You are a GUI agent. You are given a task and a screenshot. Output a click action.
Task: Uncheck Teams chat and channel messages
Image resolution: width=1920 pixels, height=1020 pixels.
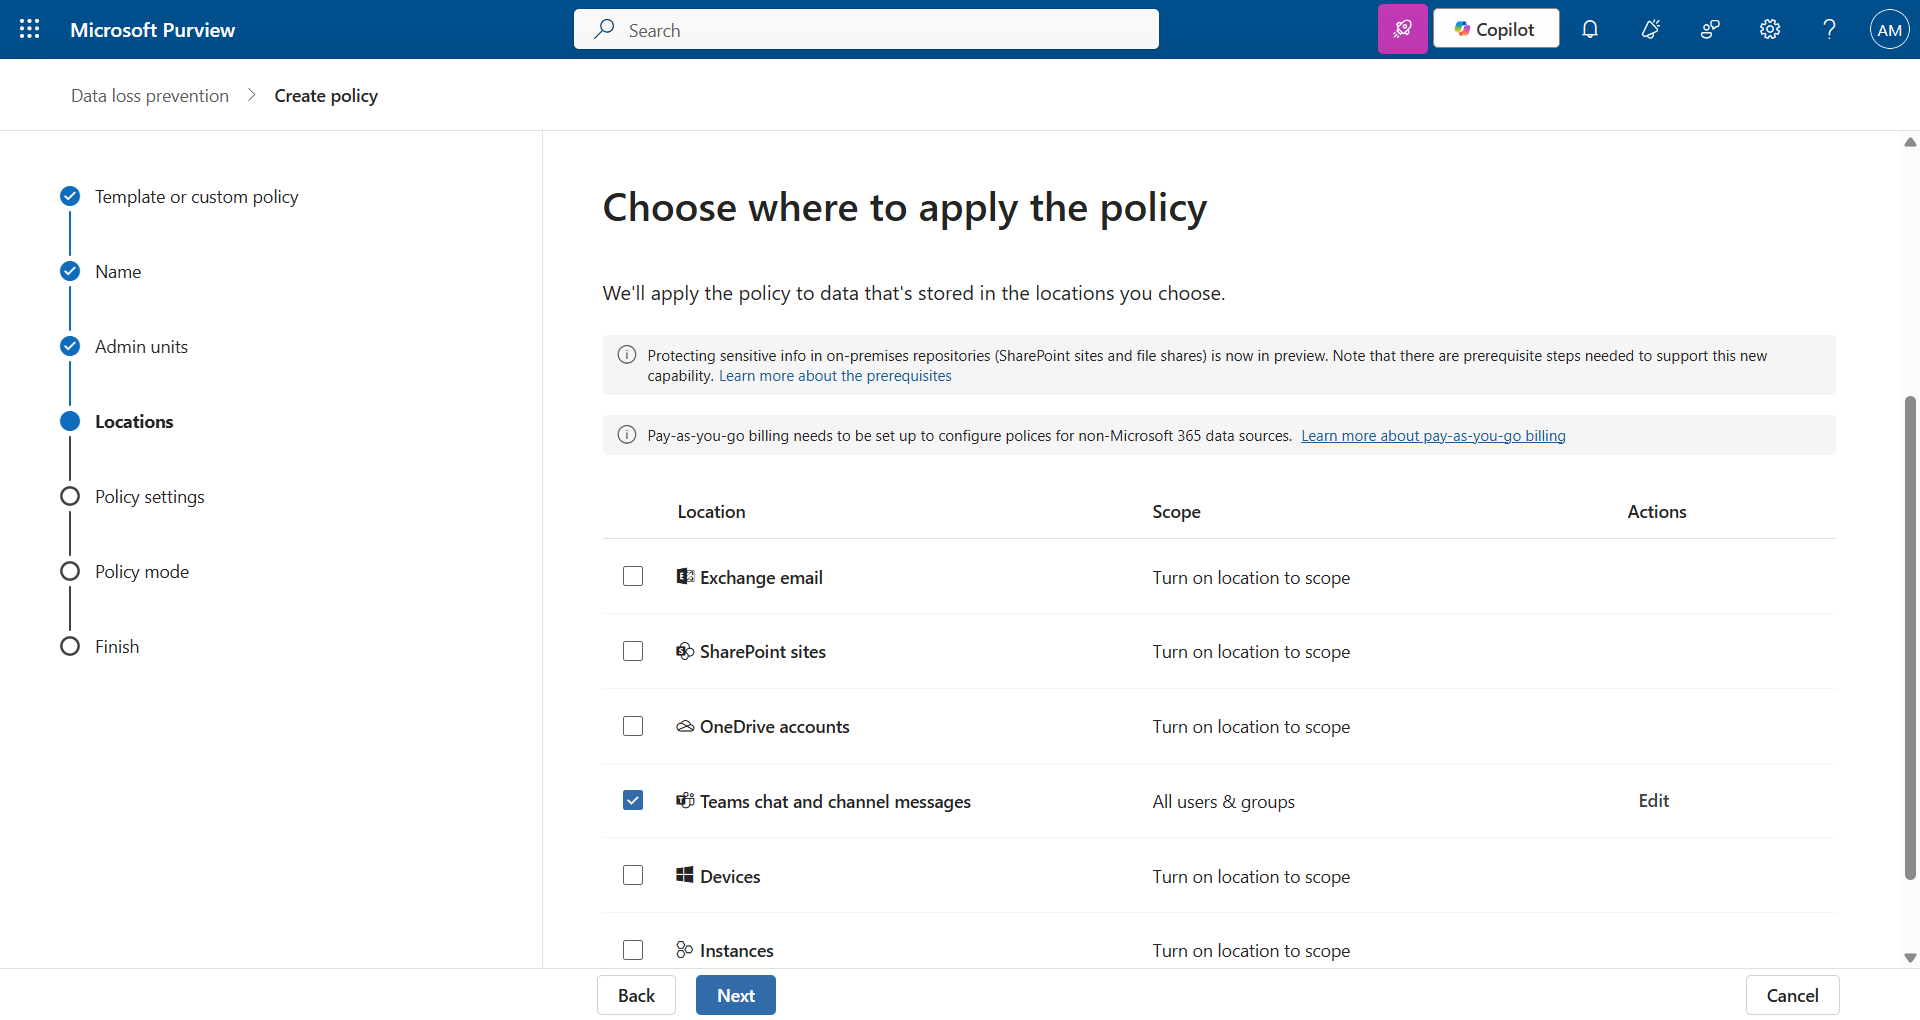[633, 800]
